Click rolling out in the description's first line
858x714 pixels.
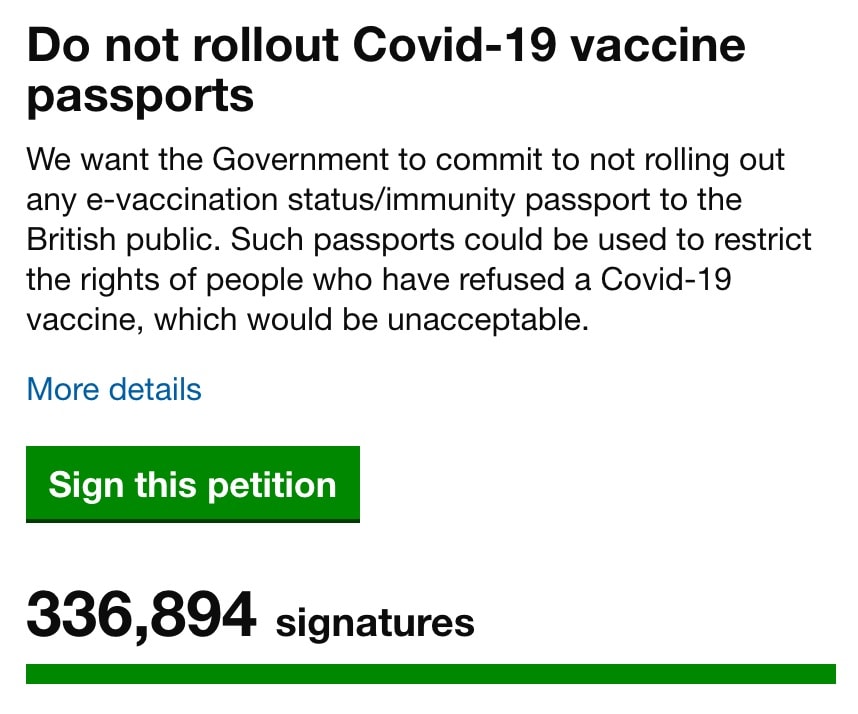[715, 160]
